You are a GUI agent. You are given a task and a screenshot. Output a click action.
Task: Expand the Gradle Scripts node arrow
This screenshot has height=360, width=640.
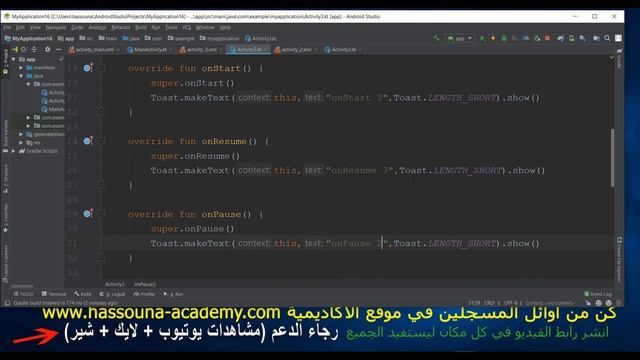tap(14, 151)
